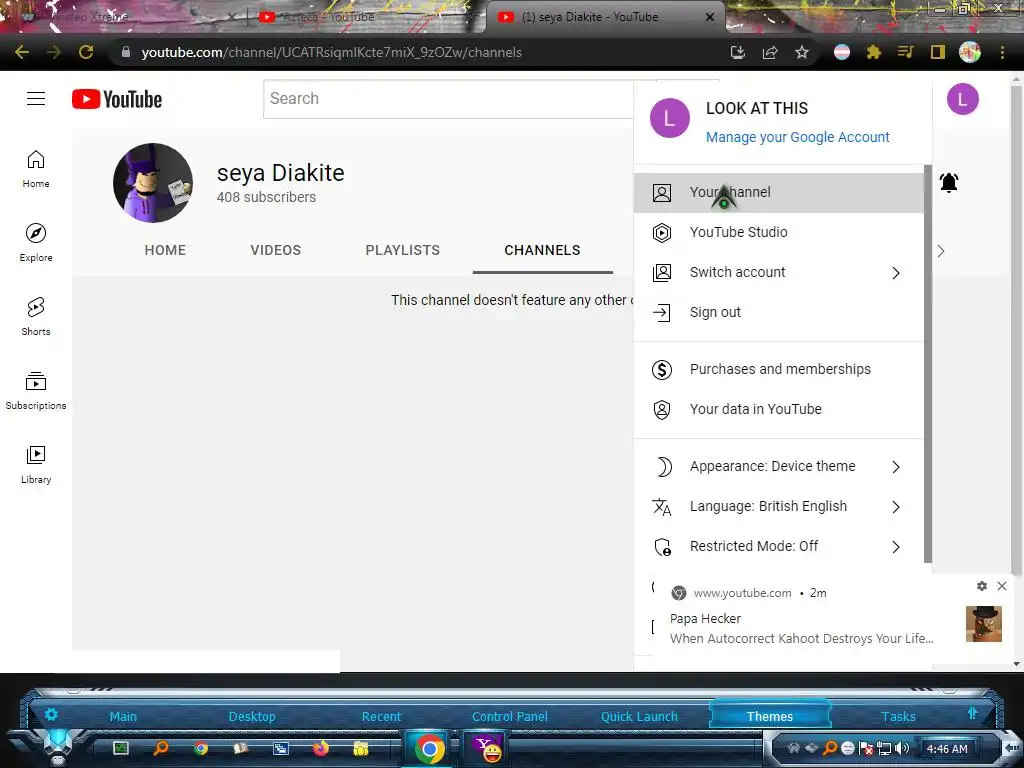Click the Yahoo Messenger taskbar icon

[488, 748]
